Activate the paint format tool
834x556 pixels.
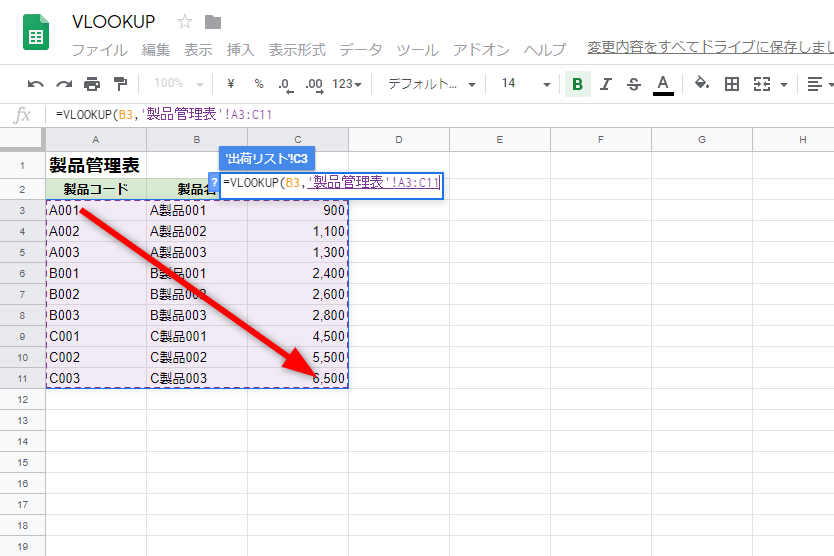(120, 84)
